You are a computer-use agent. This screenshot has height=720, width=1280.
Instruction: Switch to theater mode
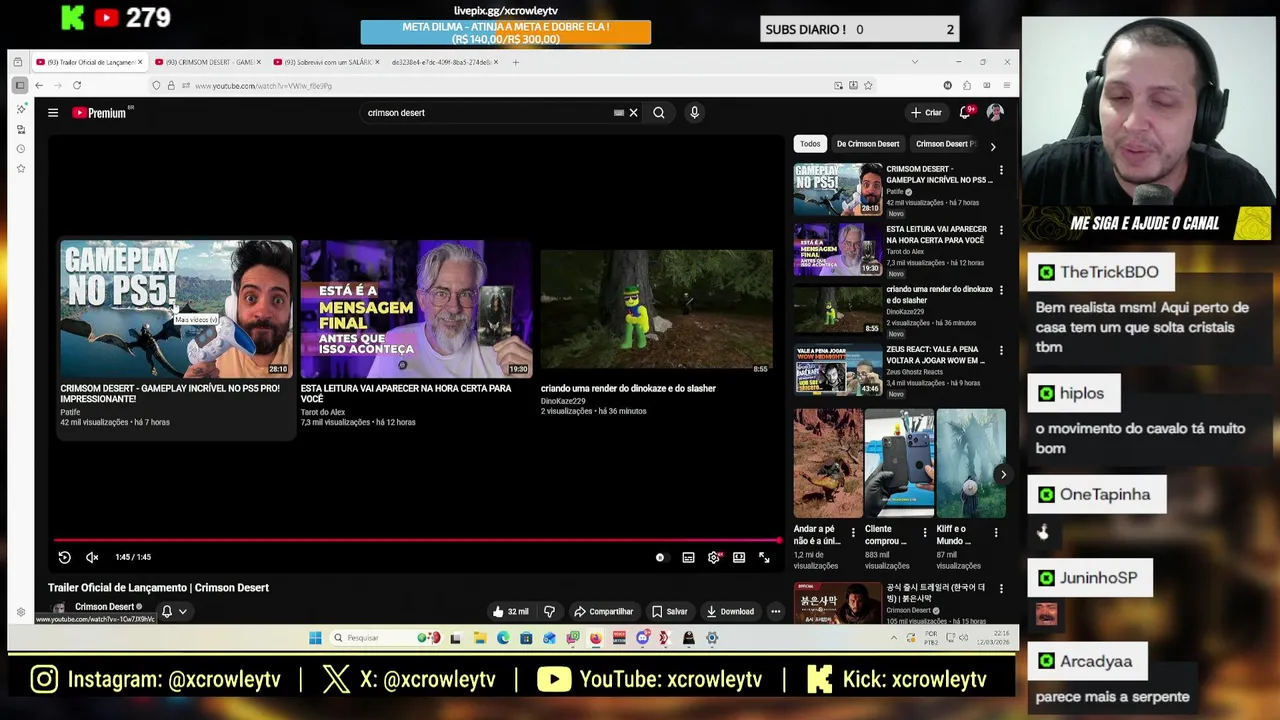(739, 557)
